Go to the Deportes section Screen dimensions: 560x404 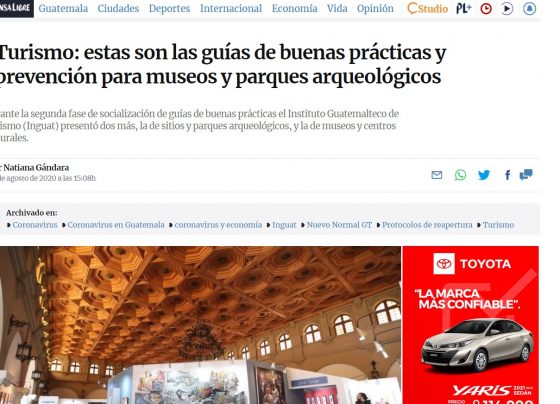point(169,8)
